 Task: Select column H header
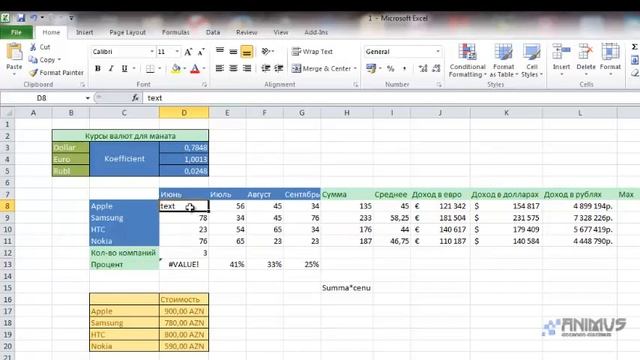(347, 113)
